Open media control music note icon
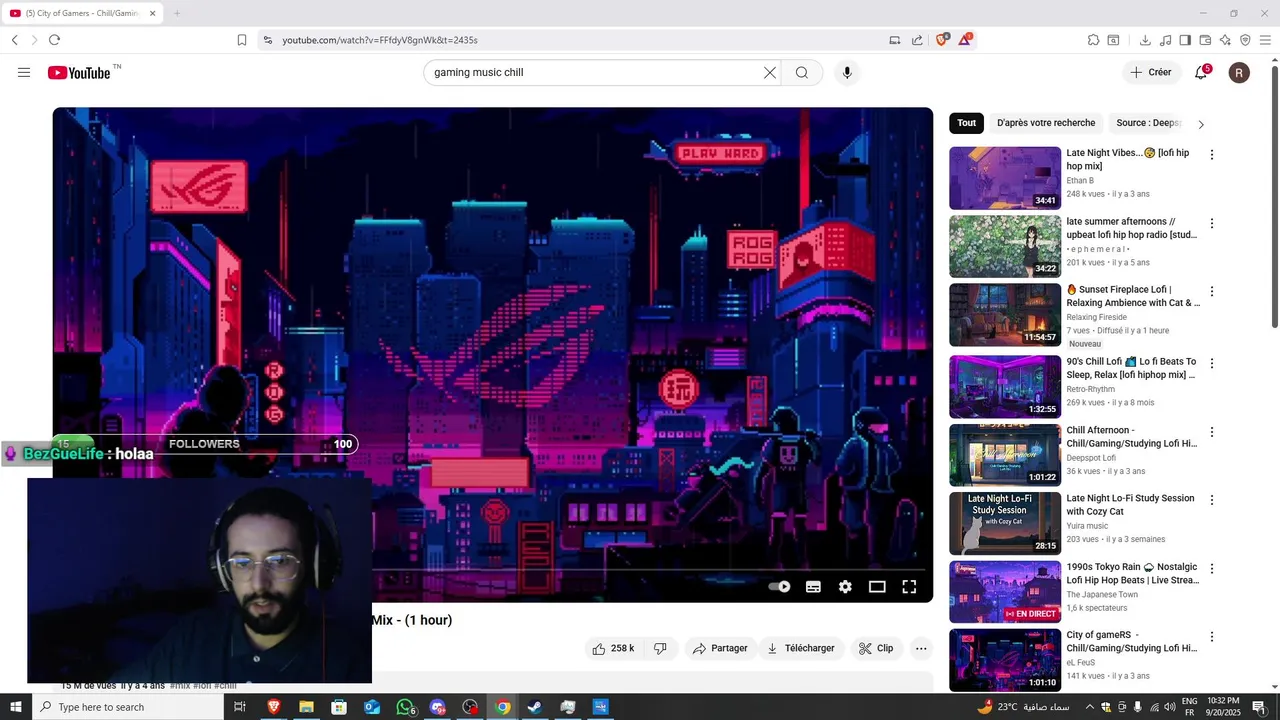 click(1165, 40)
